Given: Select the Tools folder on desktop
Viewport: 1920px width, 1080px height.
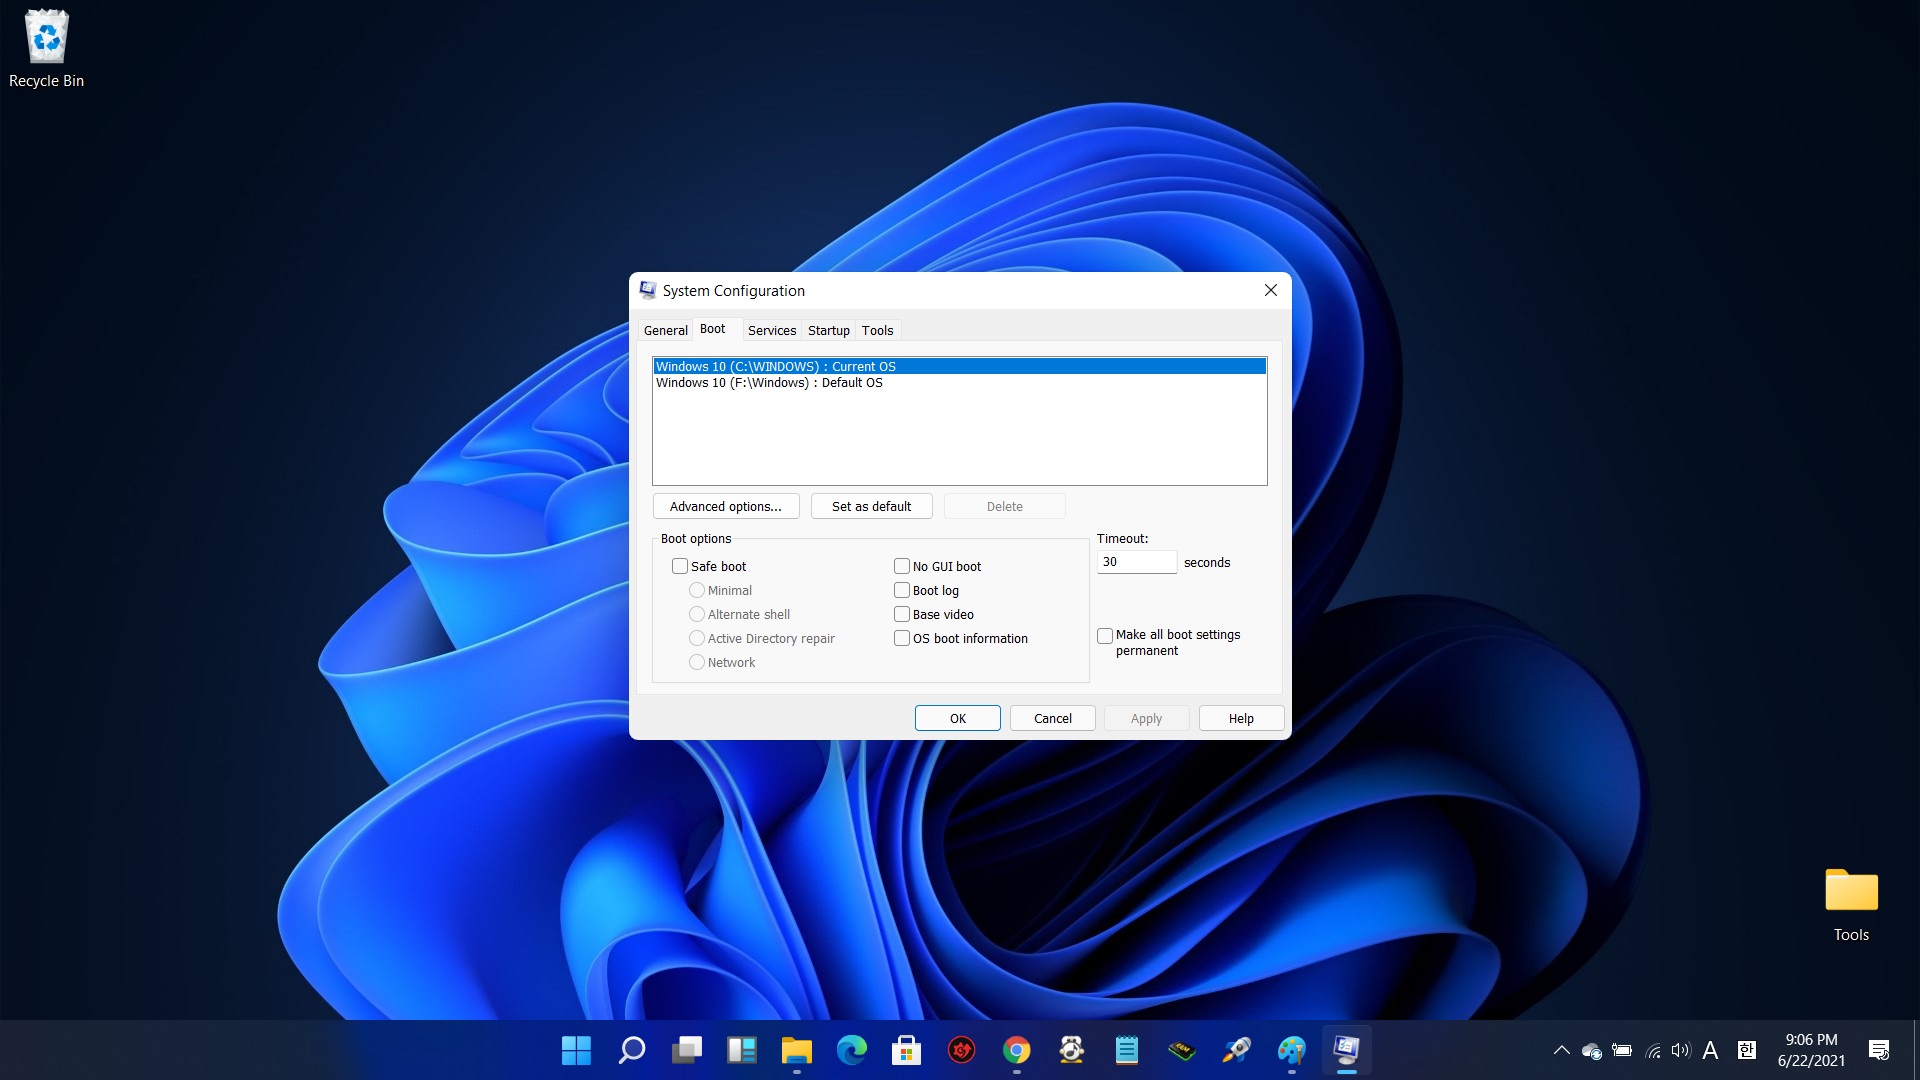Looking at the screenshot, I should point(1851,905).
